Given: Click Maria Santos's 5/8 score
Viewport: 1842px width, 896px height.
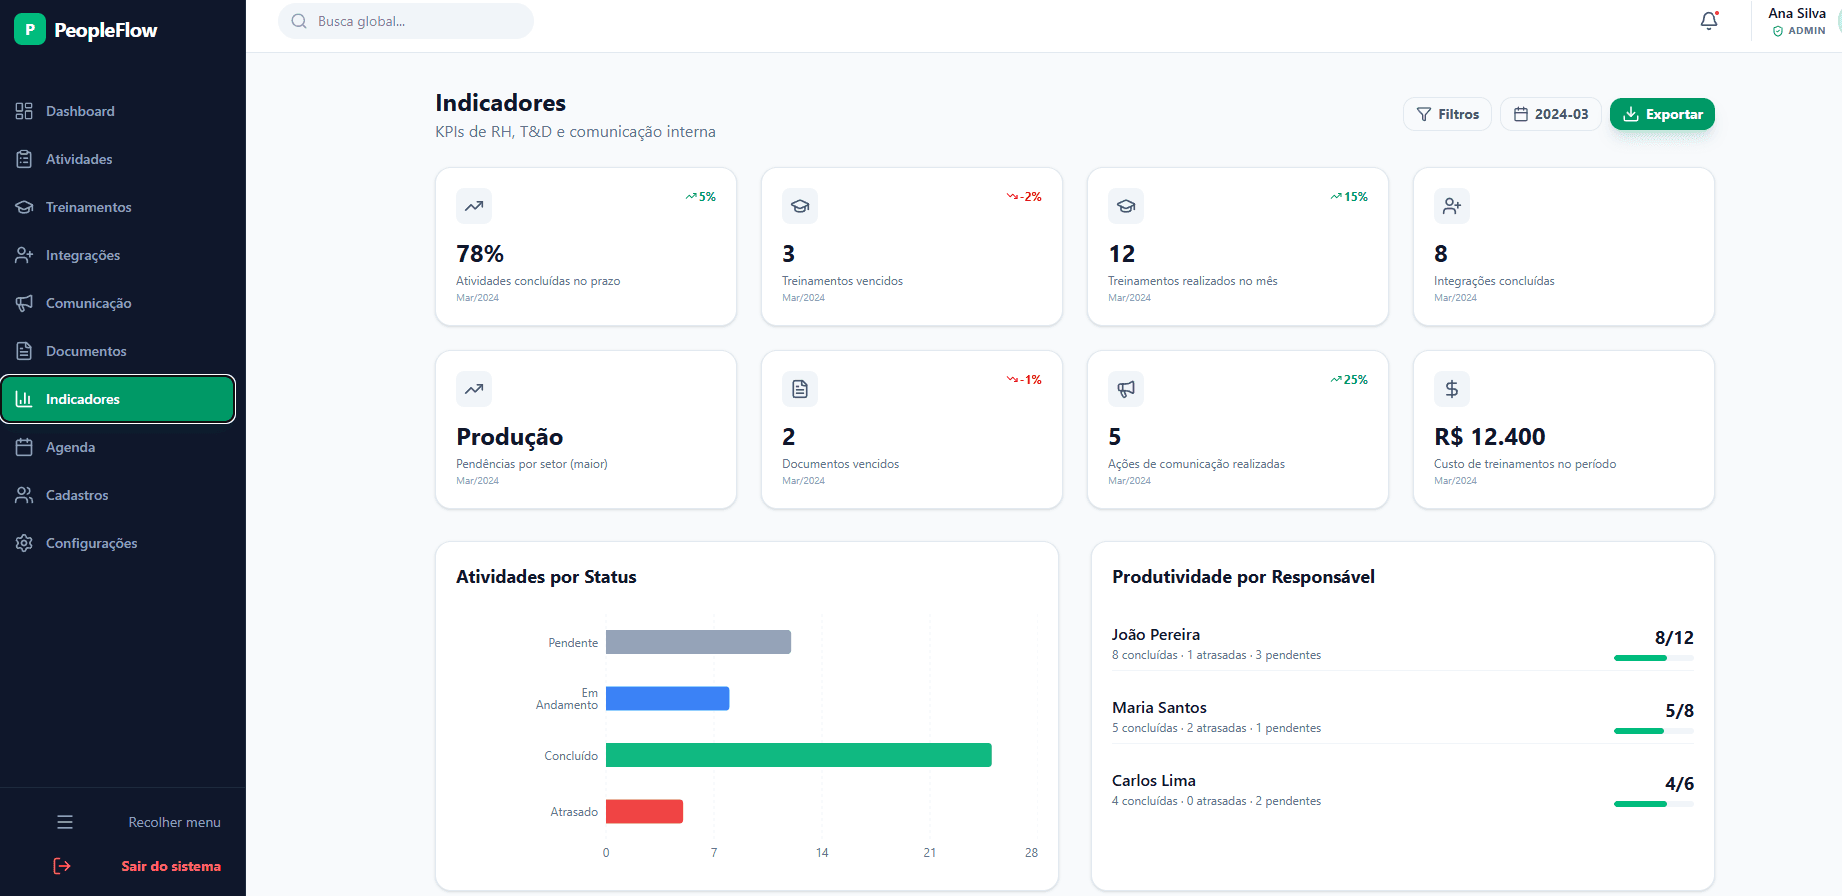Looking at the screenshot, I should [x=1679, y=711].
